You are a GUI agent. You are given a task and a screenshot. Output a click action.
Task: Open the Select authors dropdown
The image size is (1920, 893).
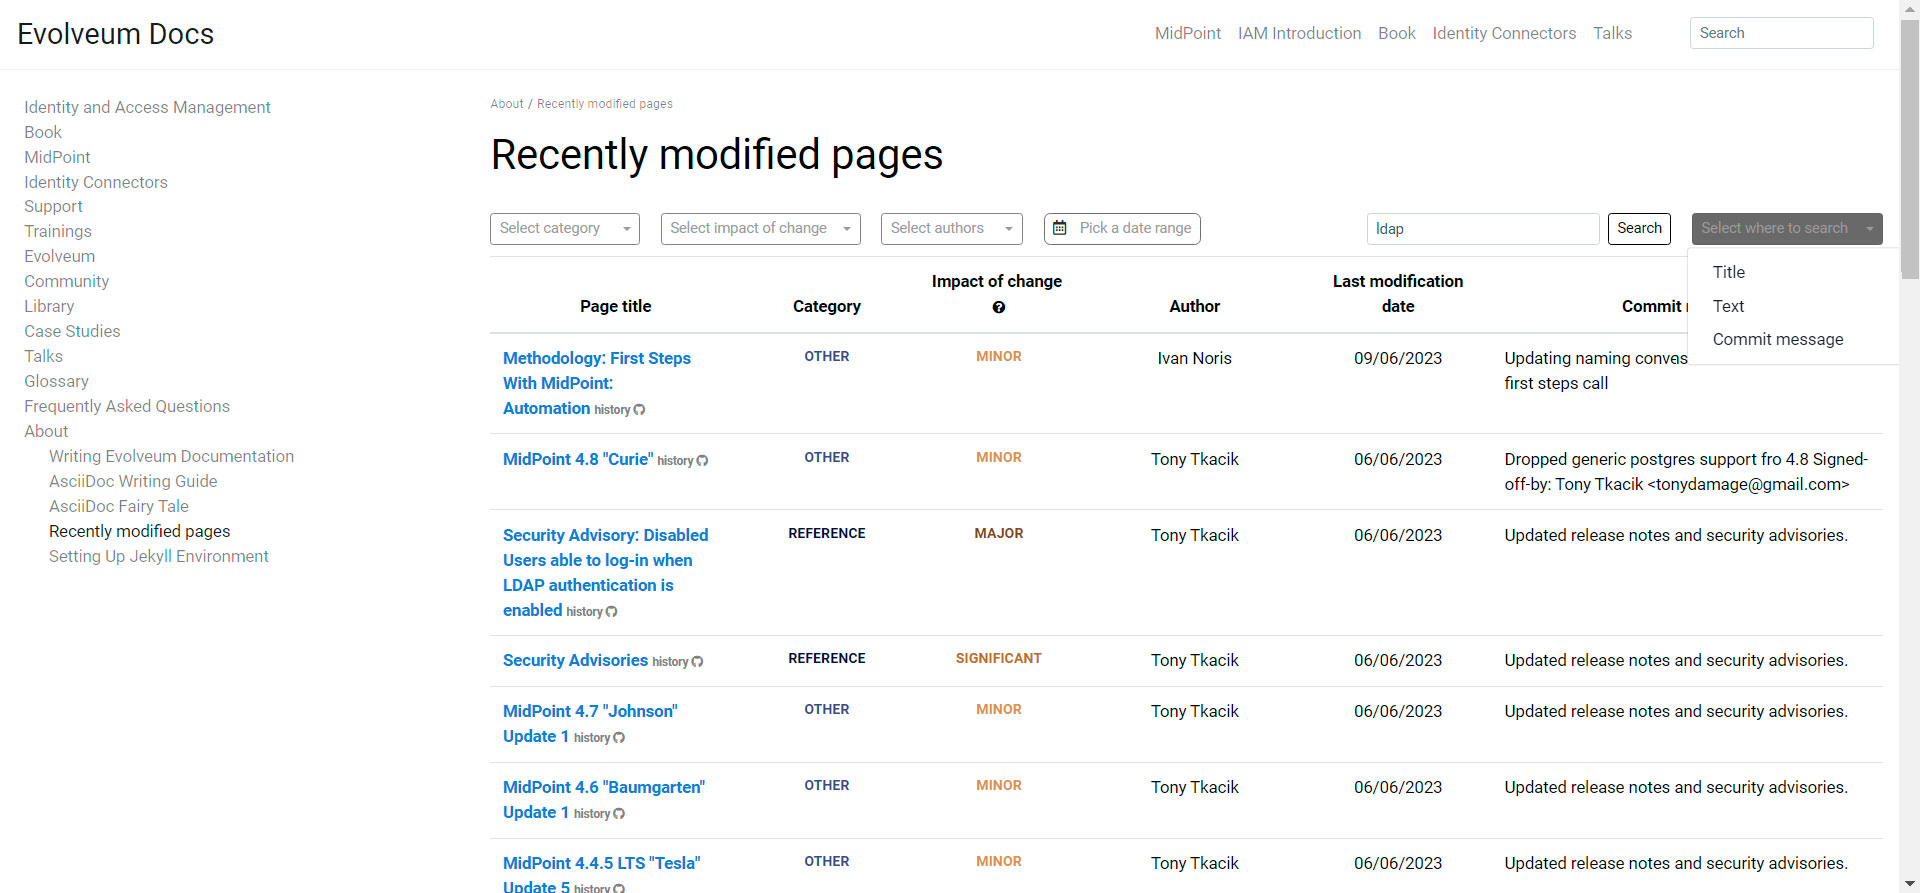951,229
